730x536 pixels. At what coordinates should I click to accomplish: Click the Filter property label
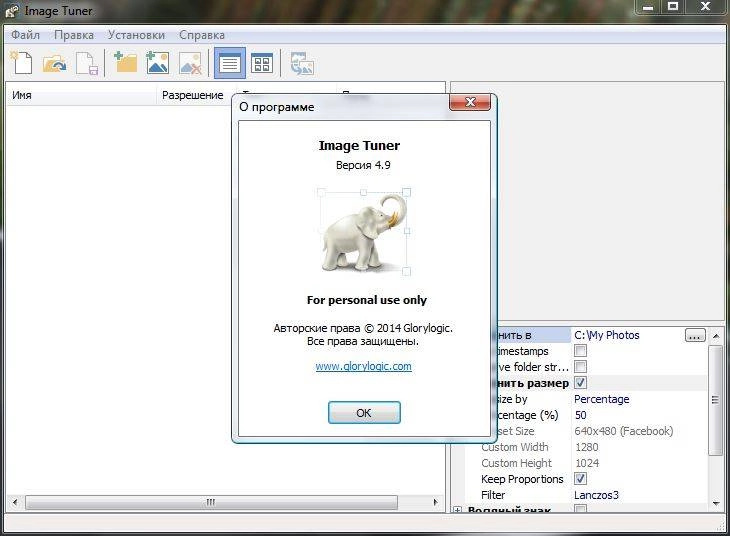point(493,495)
